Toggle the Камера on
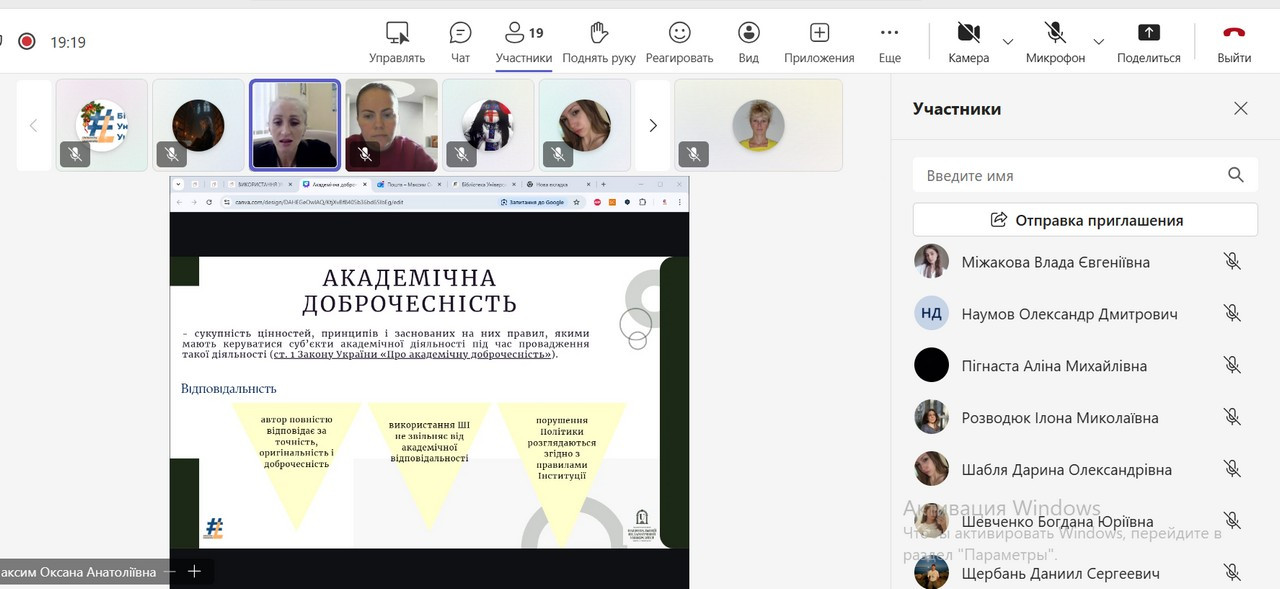Screen dimensions: 1280x589 tap(968, 42)
